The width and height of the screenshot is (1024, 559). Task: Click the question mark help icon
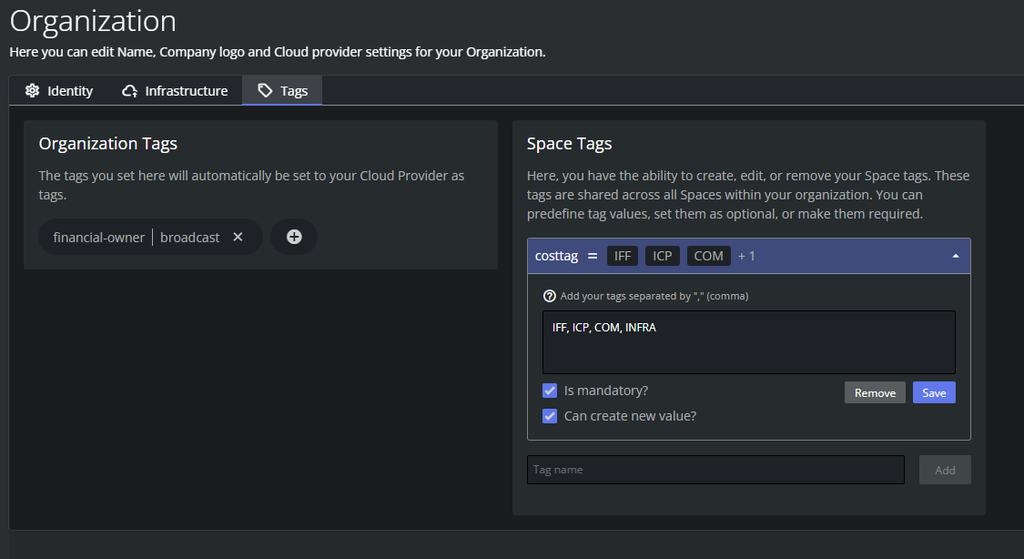(549, 296)
